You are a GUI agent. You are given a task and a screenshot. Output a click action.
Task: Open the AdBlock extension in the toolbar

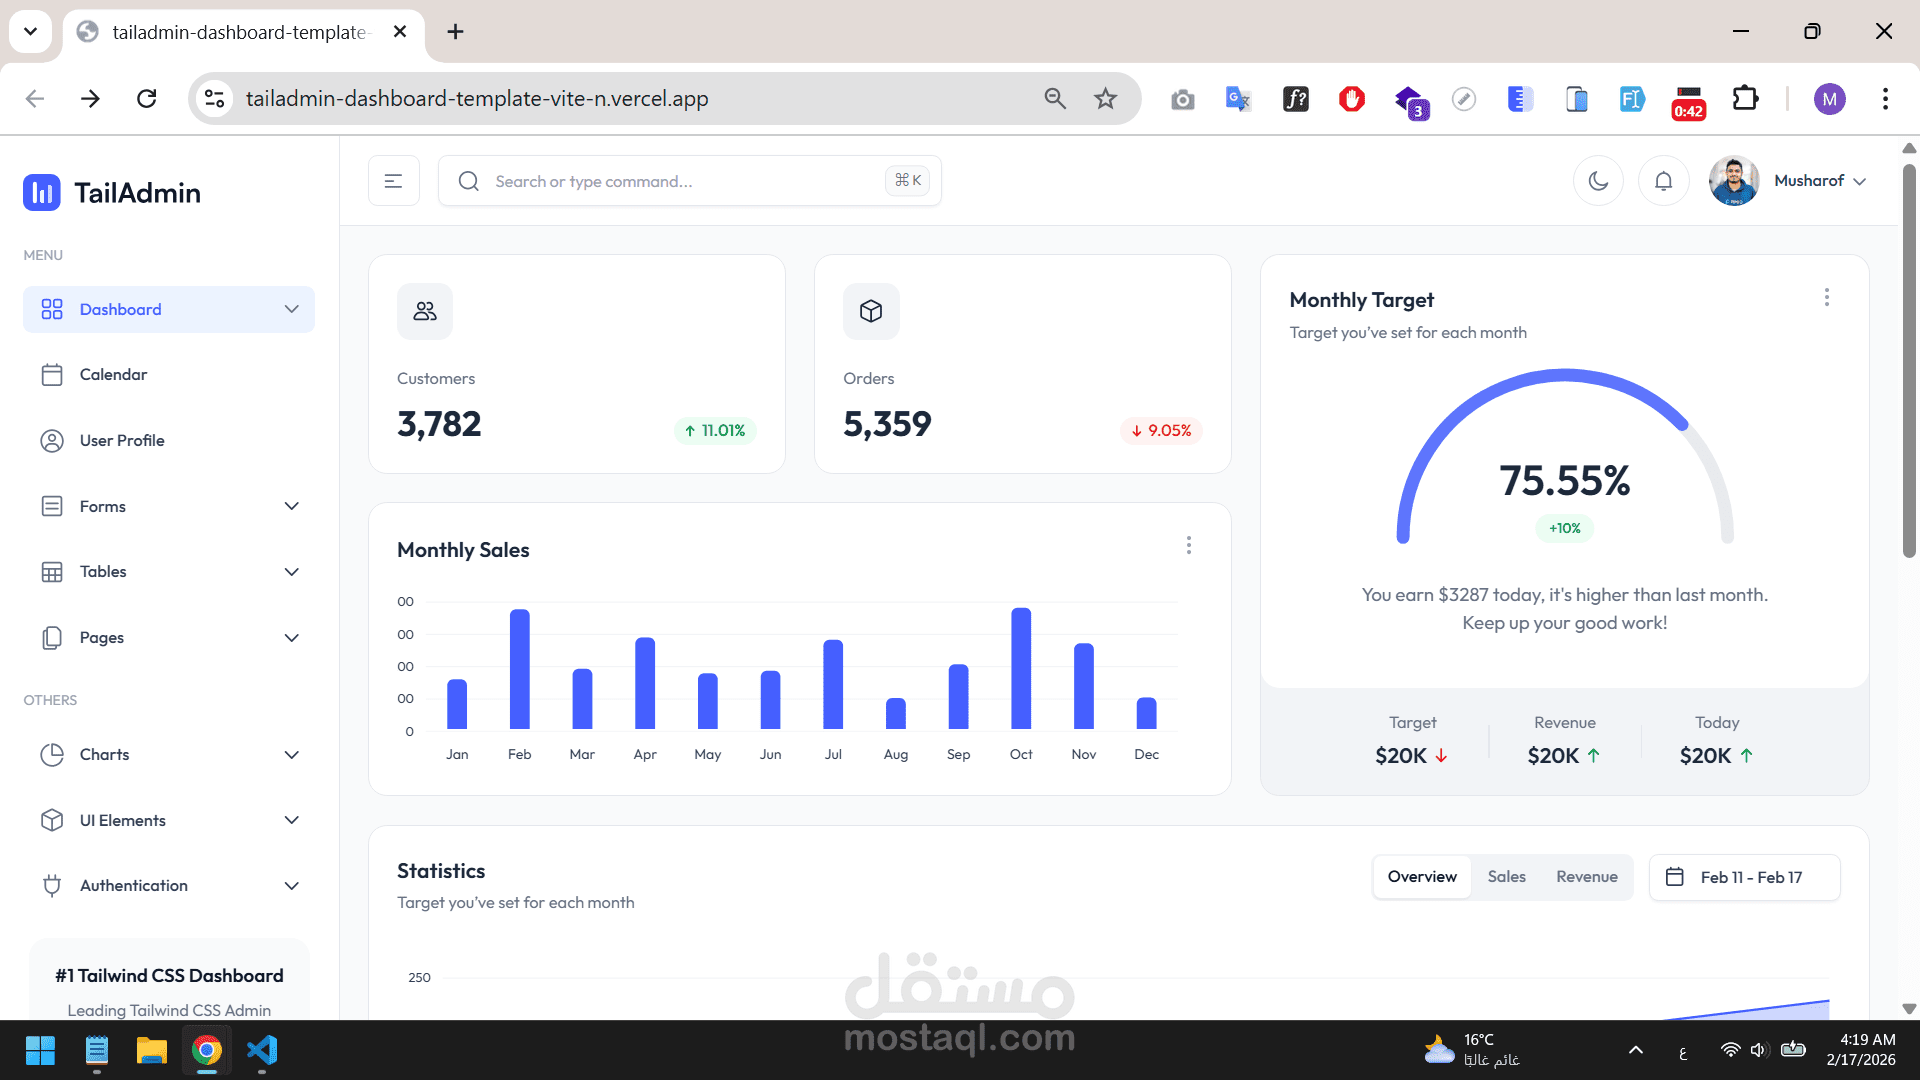pyautogui.click(x=1351, y=98)
